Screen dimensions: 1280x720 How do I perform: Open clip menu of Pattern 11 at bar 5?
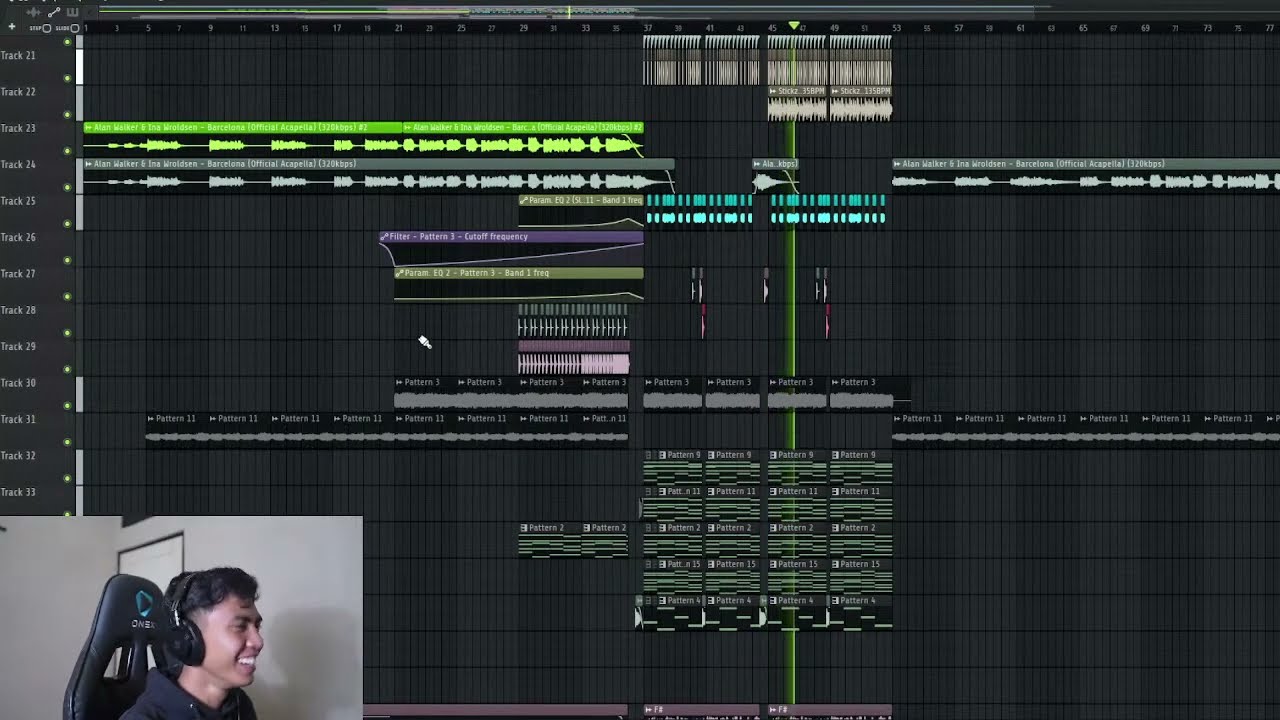pyautogui.click(x=151, y=419)
